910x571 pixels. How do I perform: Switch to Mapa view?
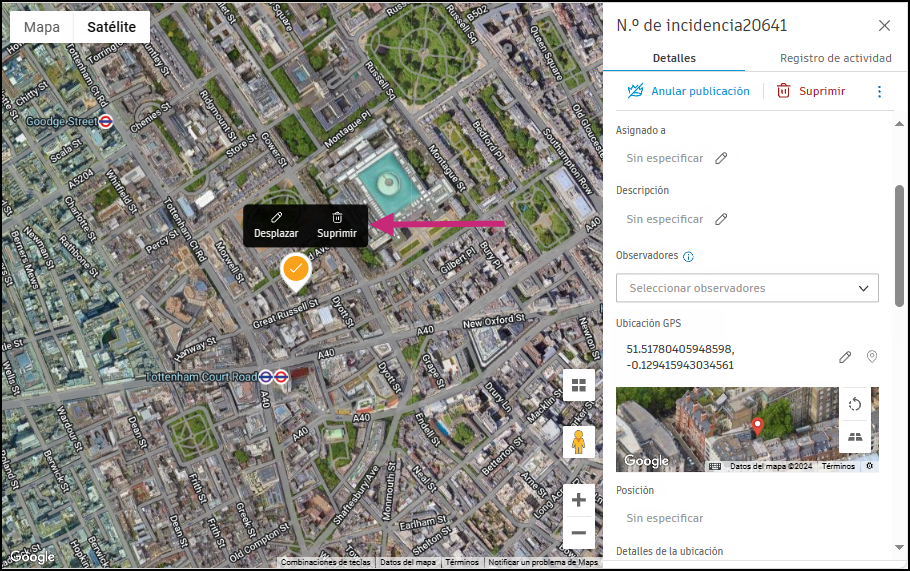[x=42, y=27]
